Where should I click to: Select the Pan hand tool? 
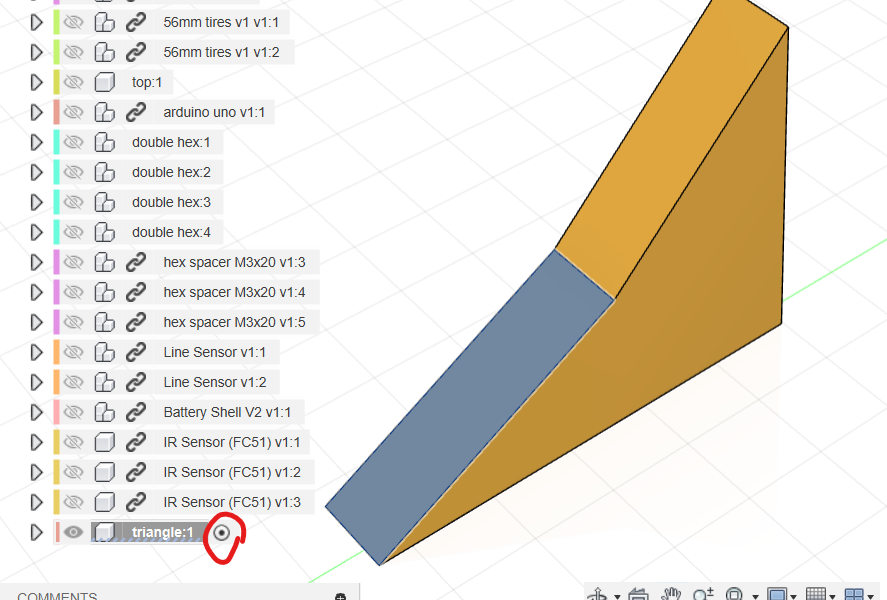[x=672, y=594]
